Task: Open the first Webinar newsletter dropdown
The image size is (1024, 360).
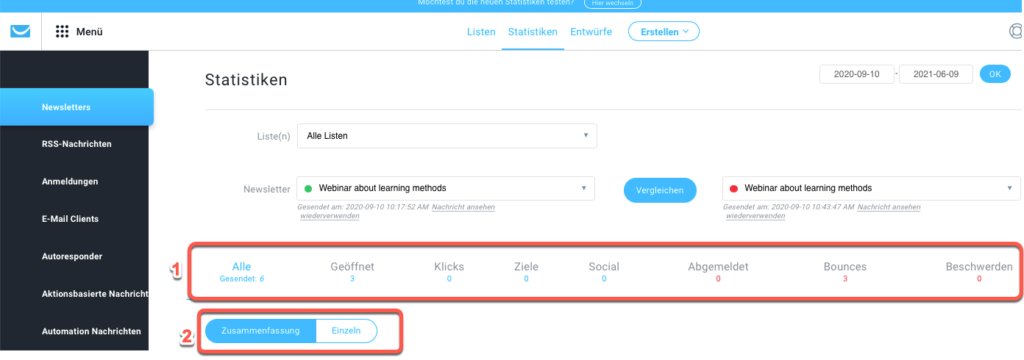Action: (x=445, y=188)
